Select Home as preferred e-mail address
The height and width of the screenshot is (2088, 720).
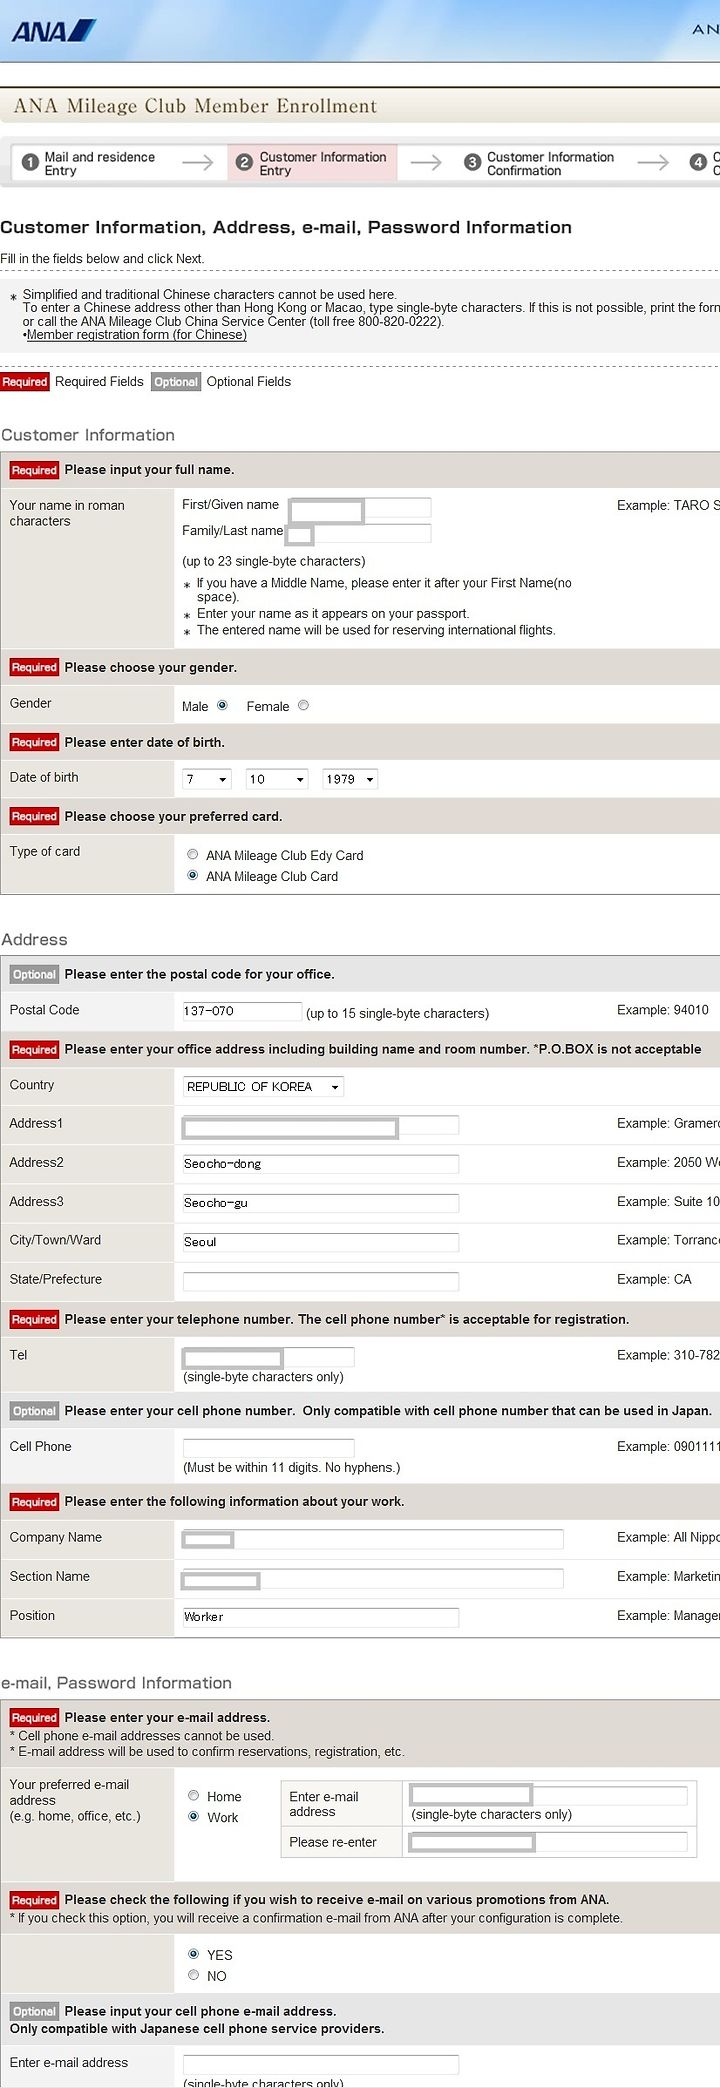point(193,1795)
